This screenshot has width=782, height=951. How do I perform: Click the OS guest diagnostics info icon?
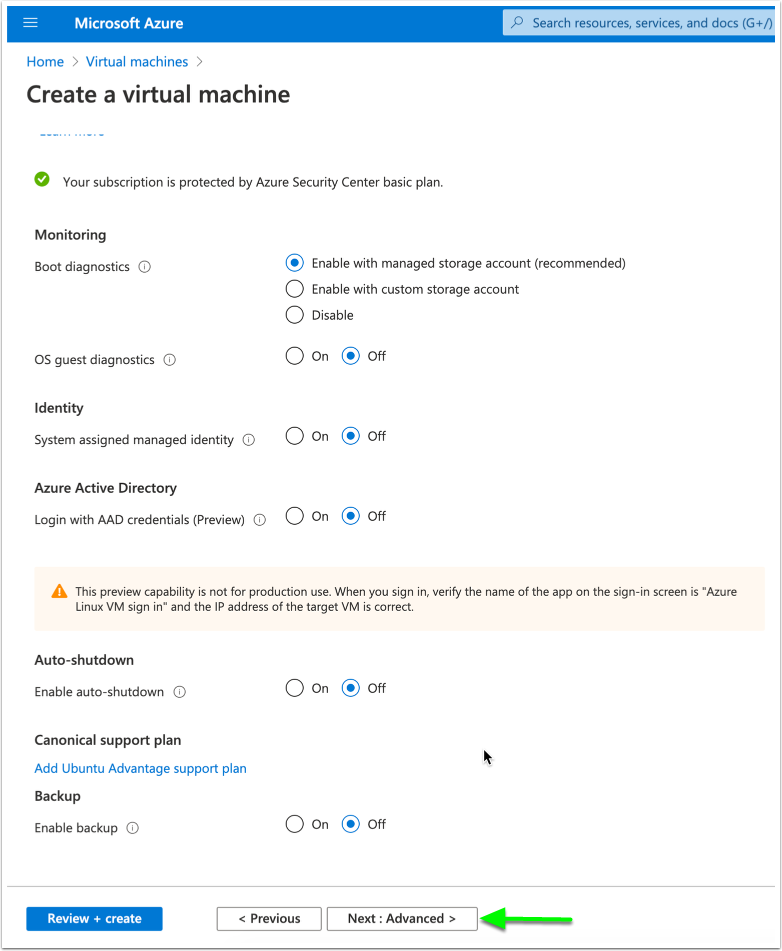[x=169, y=360]
